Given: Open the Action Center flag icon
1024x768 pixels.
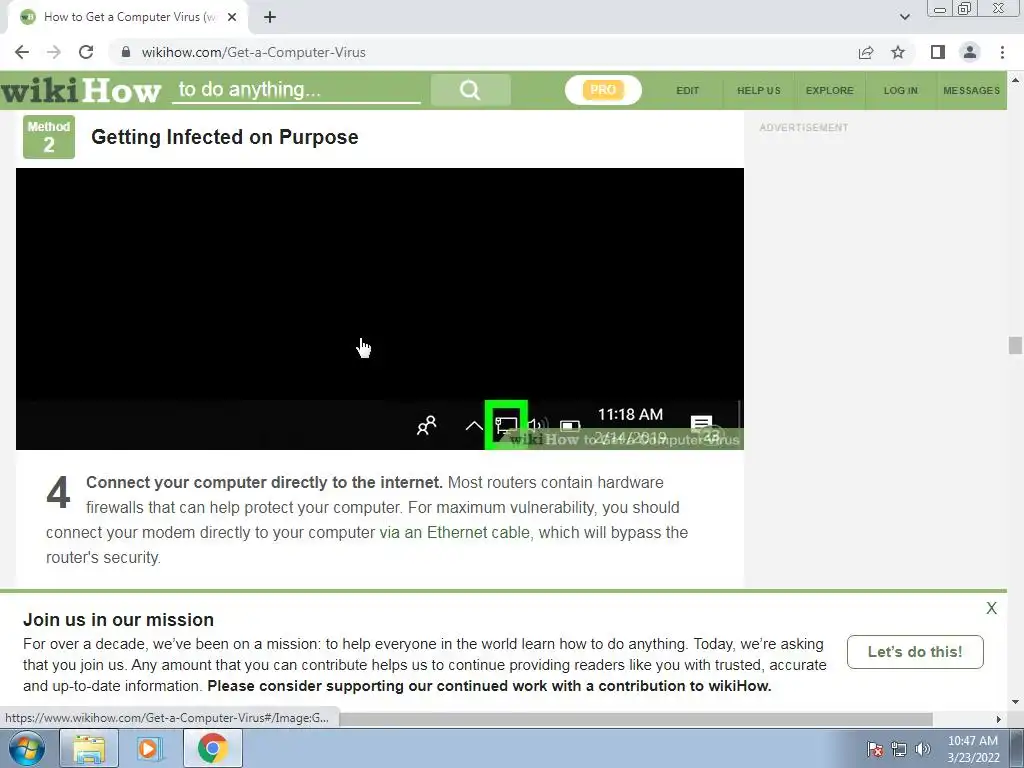Looking at the screenshot, I should pos(874,749).
